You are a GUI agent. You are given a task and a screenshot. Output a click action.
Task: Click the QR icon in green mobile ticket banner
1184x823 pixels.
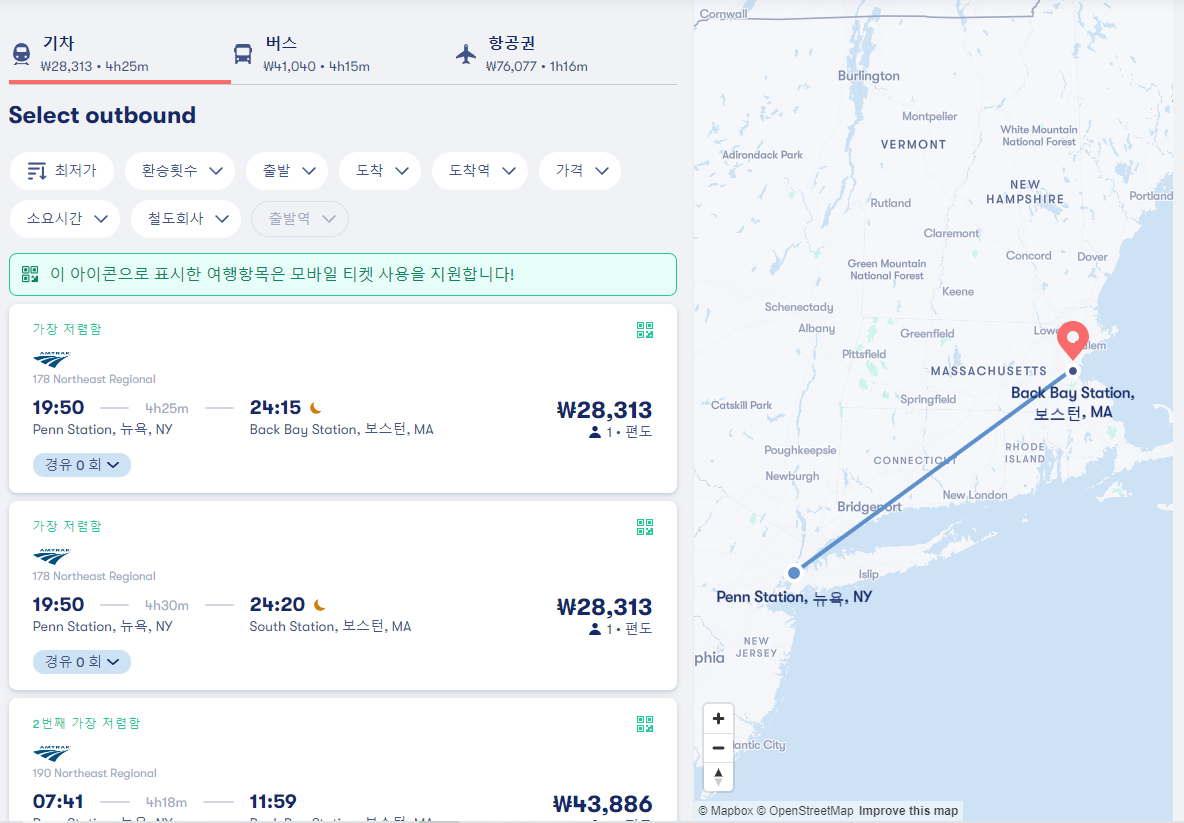pos(30,274)
